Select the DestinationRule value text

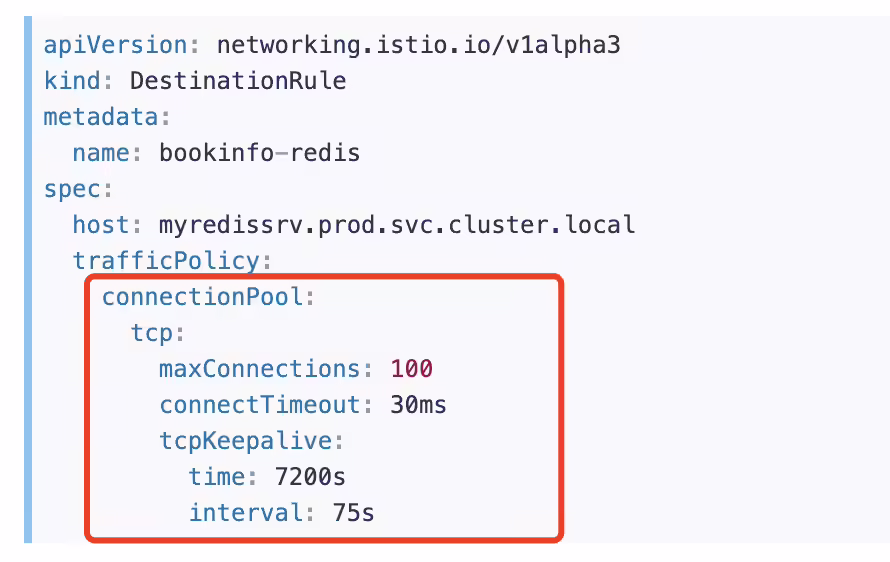point(238,81)
